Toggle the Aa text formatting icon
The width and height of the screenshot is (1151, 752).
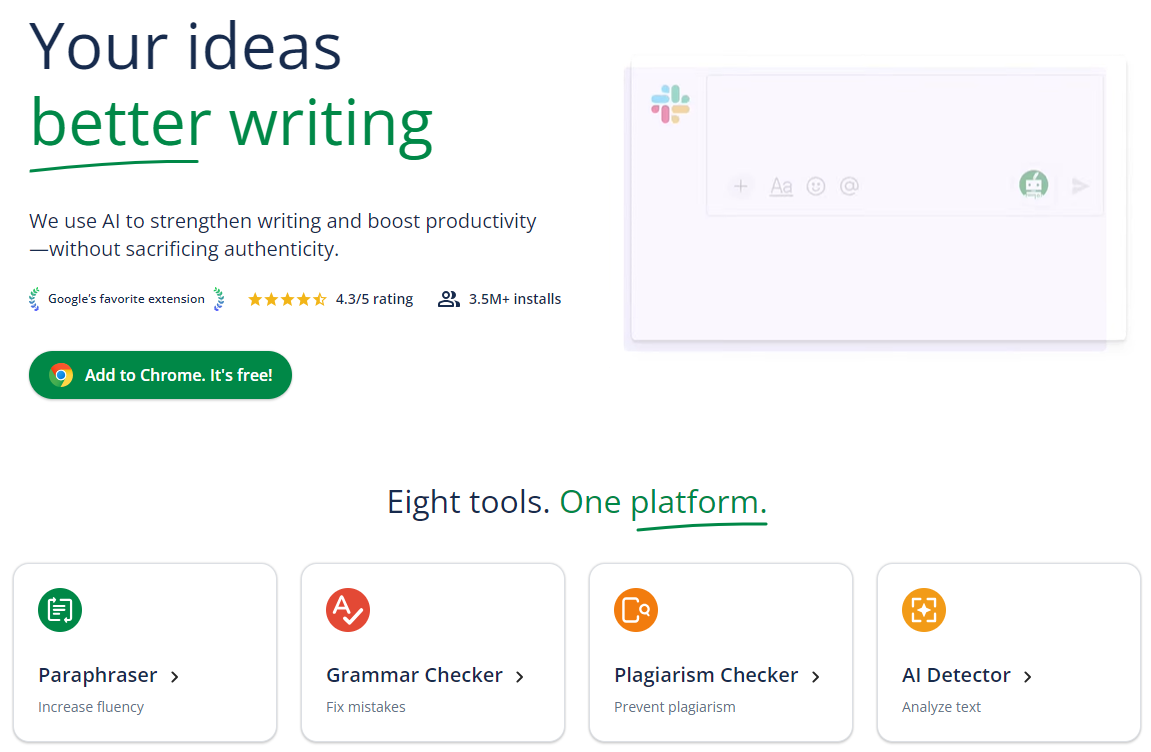click(x=781, y=186)
